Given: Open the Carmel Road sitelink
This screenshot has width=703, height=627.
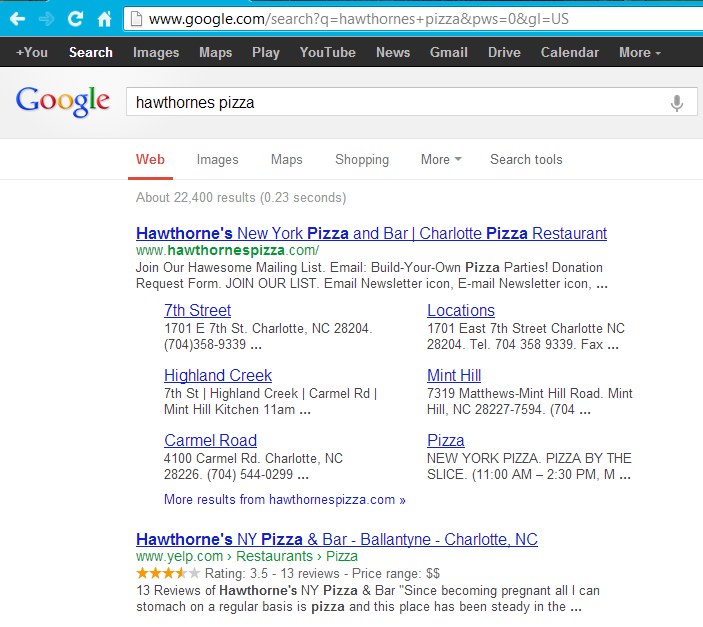Looking at the screenshot, I should tap(210, 440).
